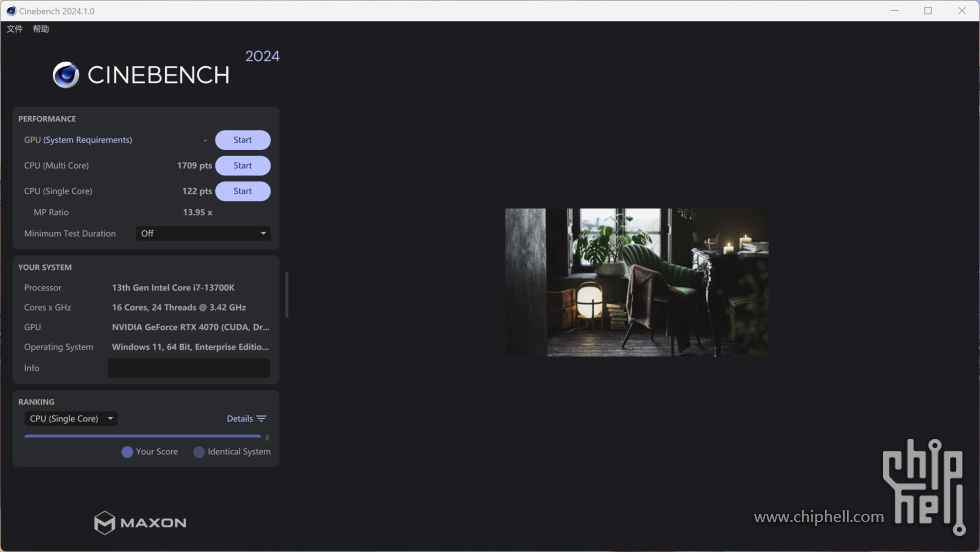The height and width of the screenshot is (552, 980).
Task: Click the Cinebench title bar app icon
Action: coord(11,11)
